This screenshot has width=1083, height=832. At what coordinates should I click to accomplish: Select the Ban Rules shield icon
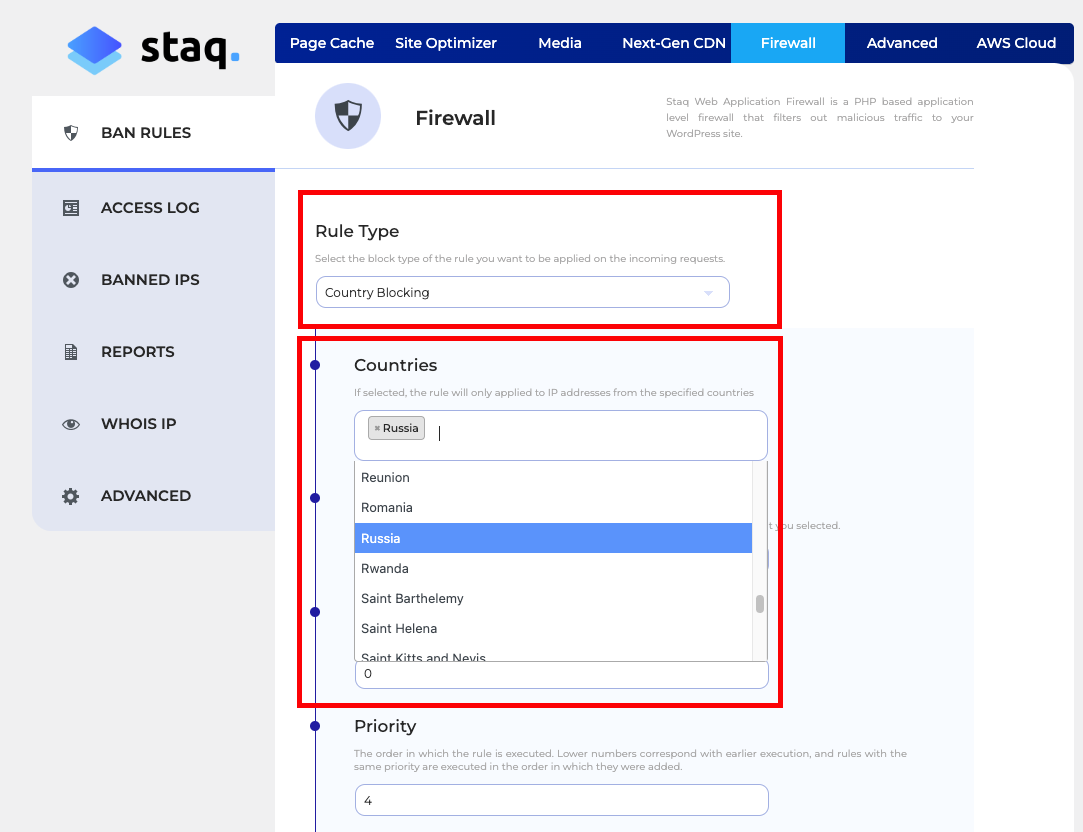pos(70,132)
